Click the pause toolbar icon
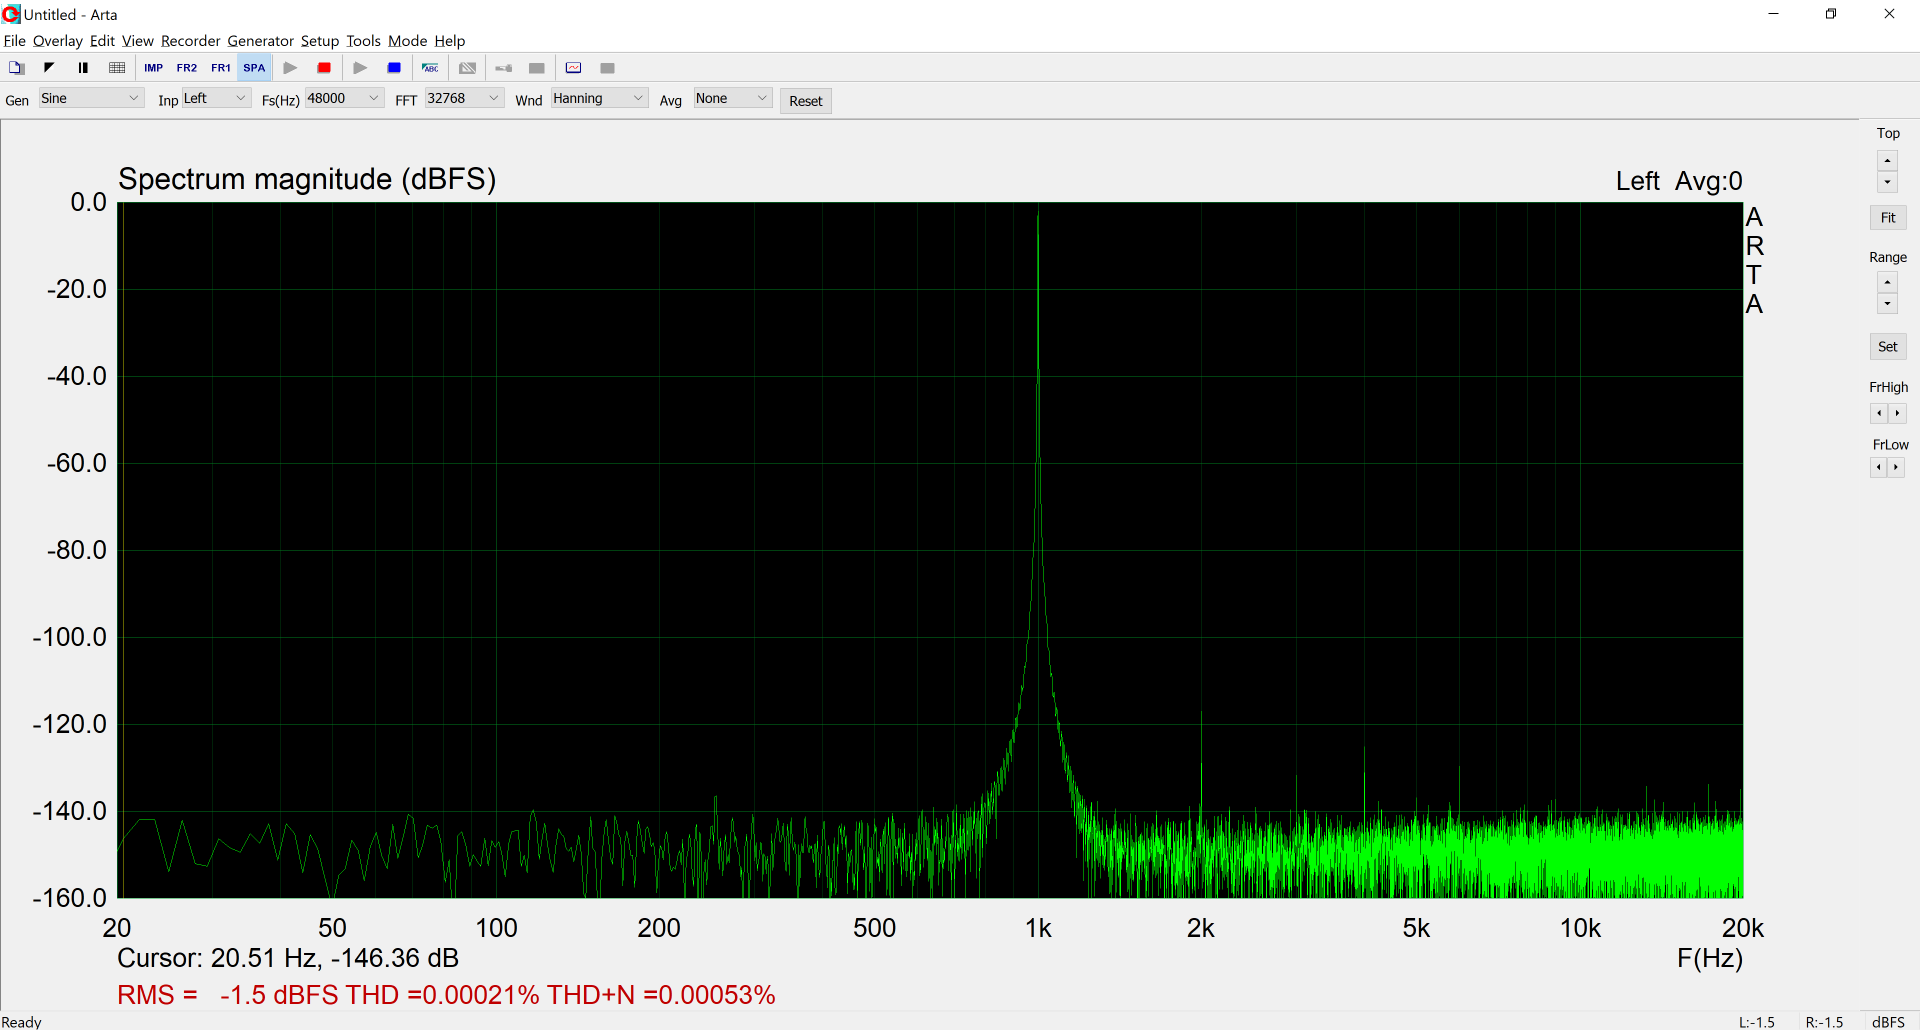This screenshot has width=1920, height=1030. point(83,68)
